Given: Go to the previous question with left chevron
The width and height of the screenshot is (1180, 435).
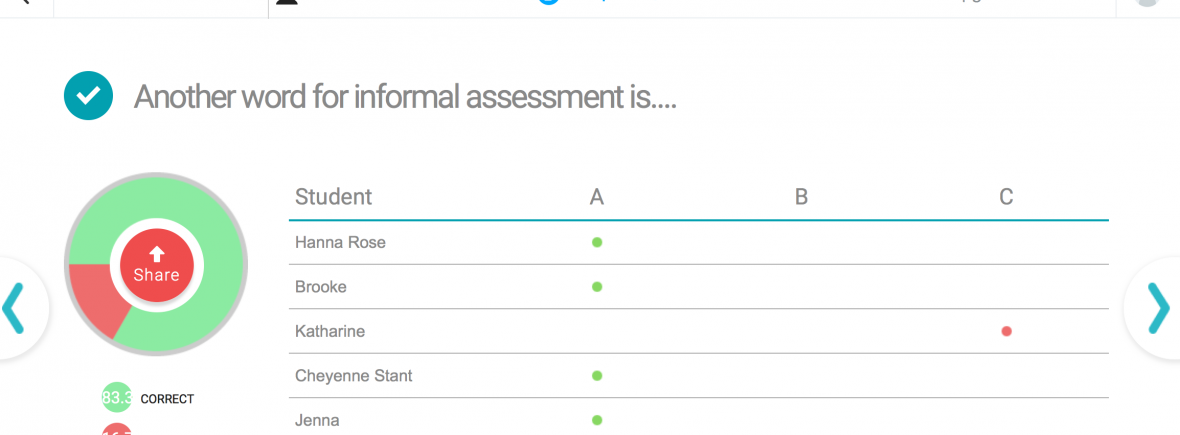Looking at the screenshot, I should 14,308.
